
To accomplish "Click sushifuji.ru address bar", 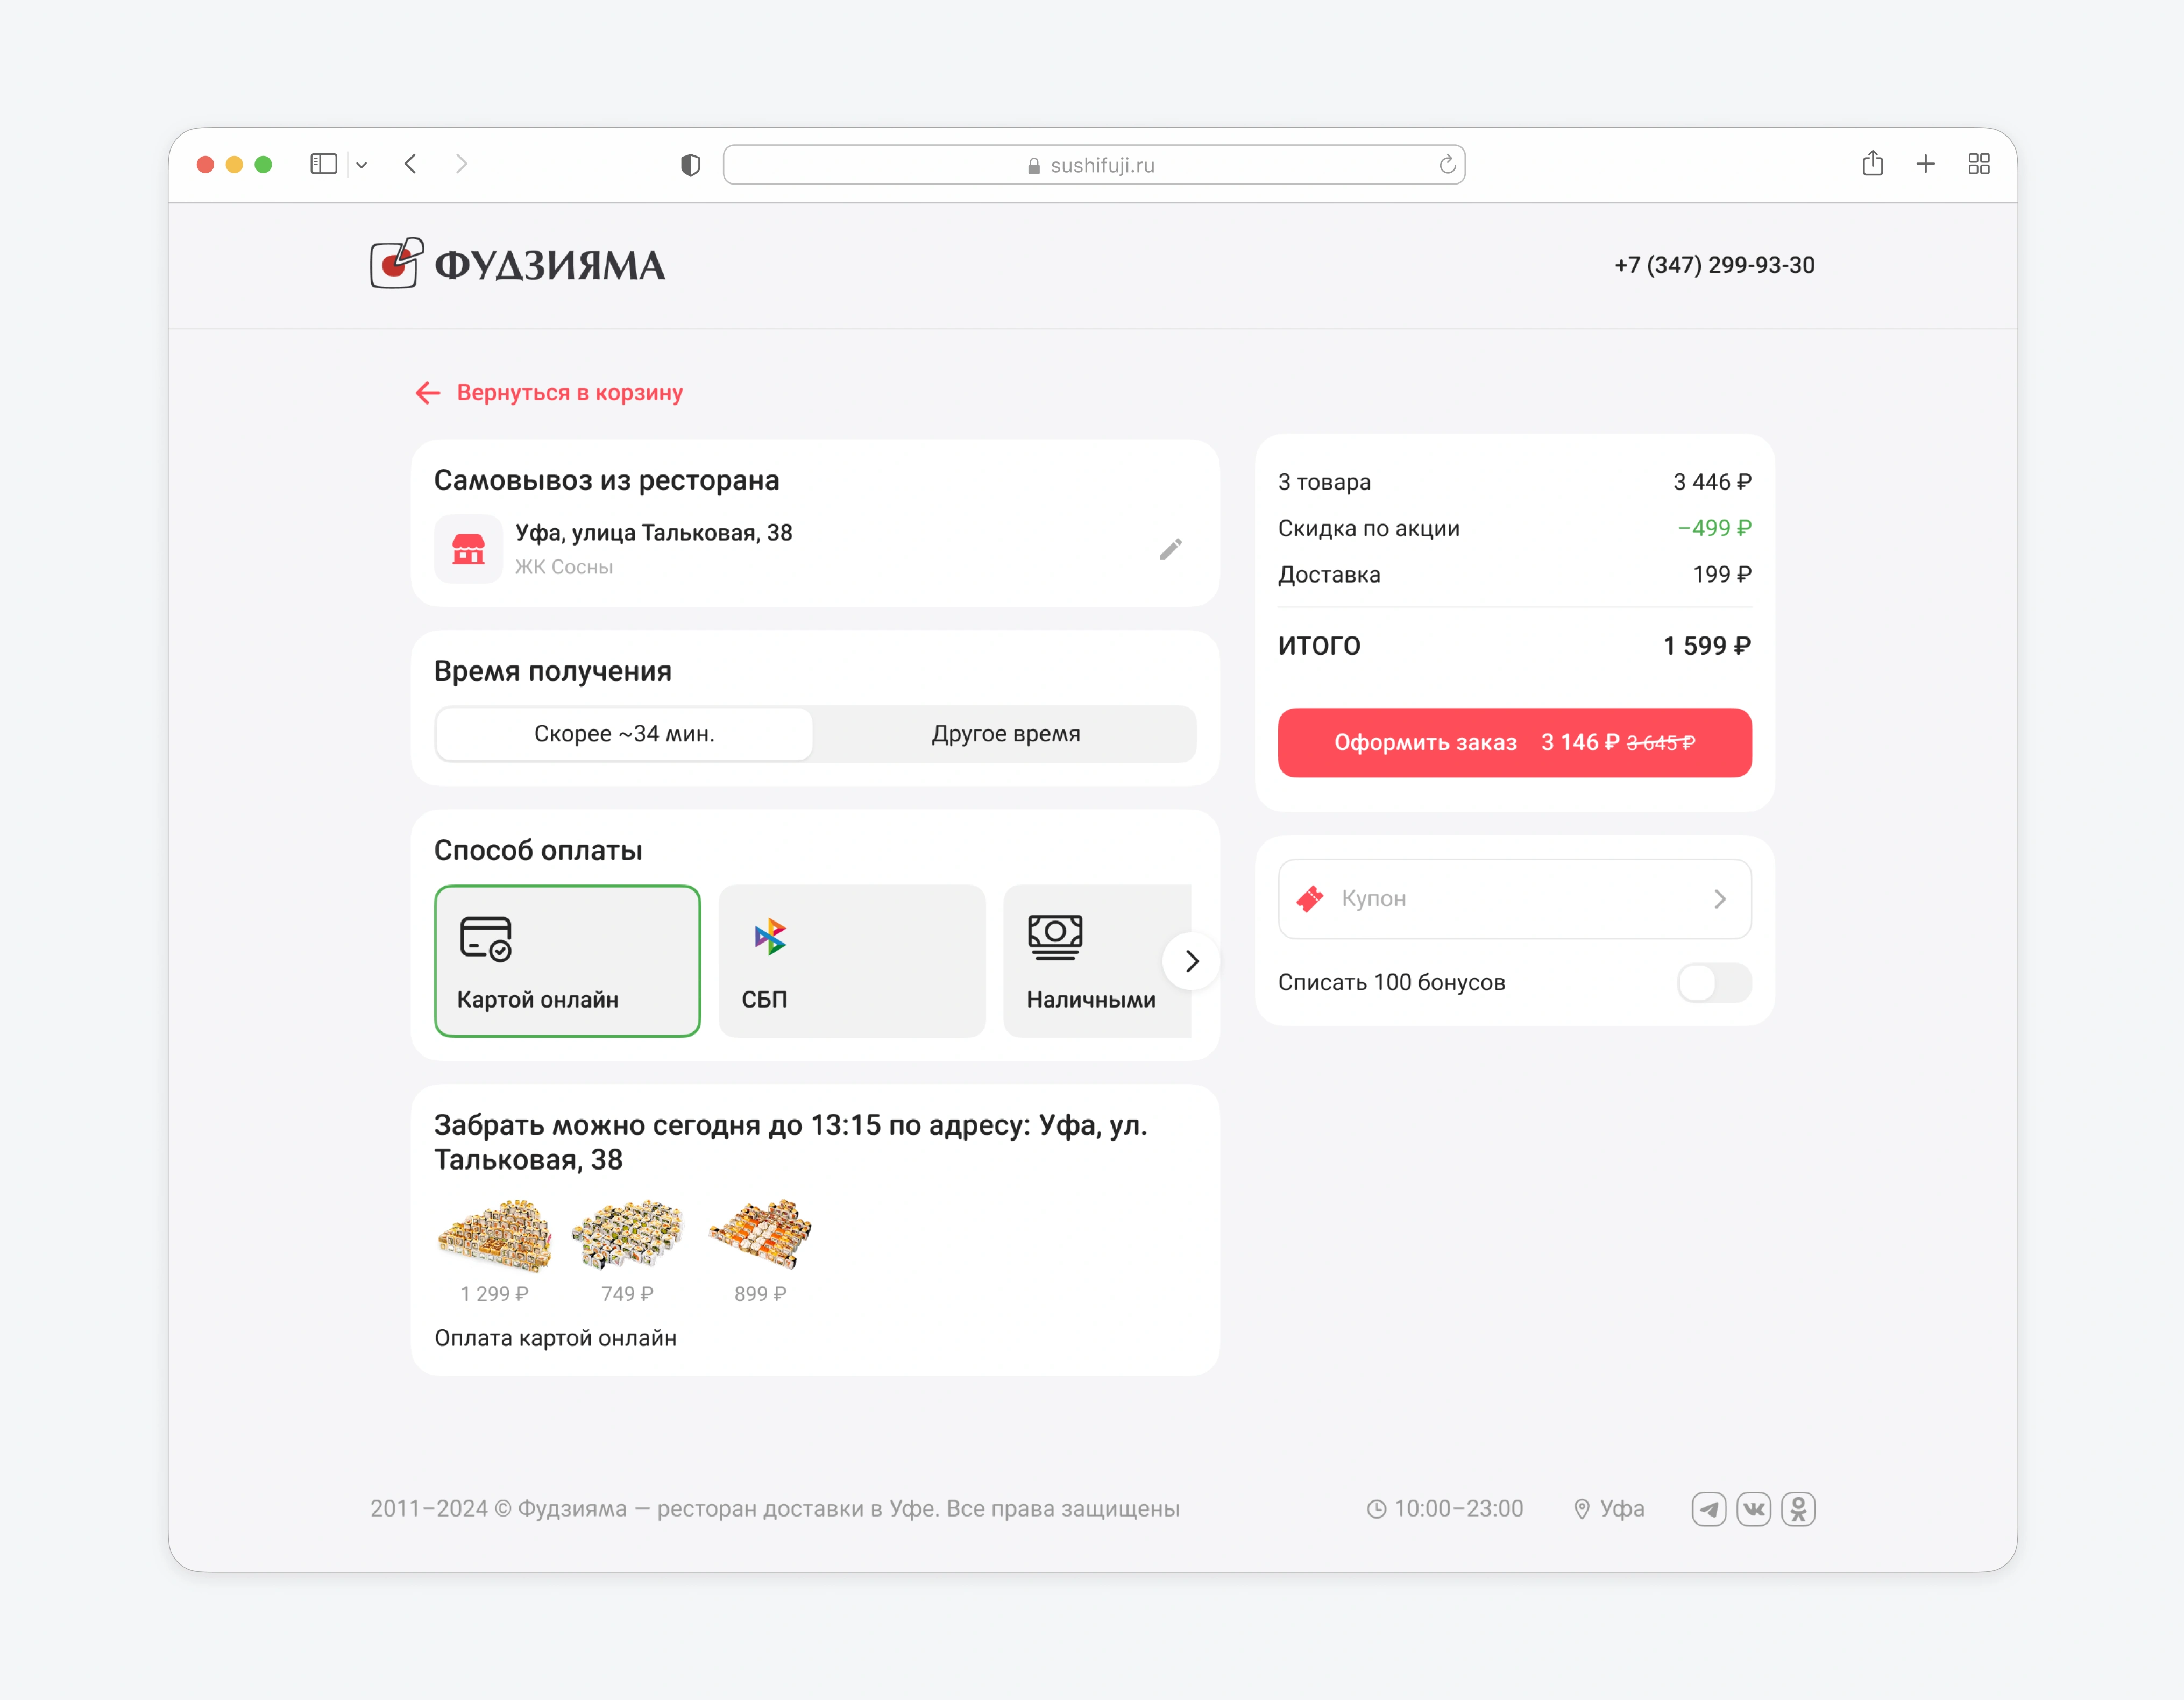I will click(x=1094, y=165).
